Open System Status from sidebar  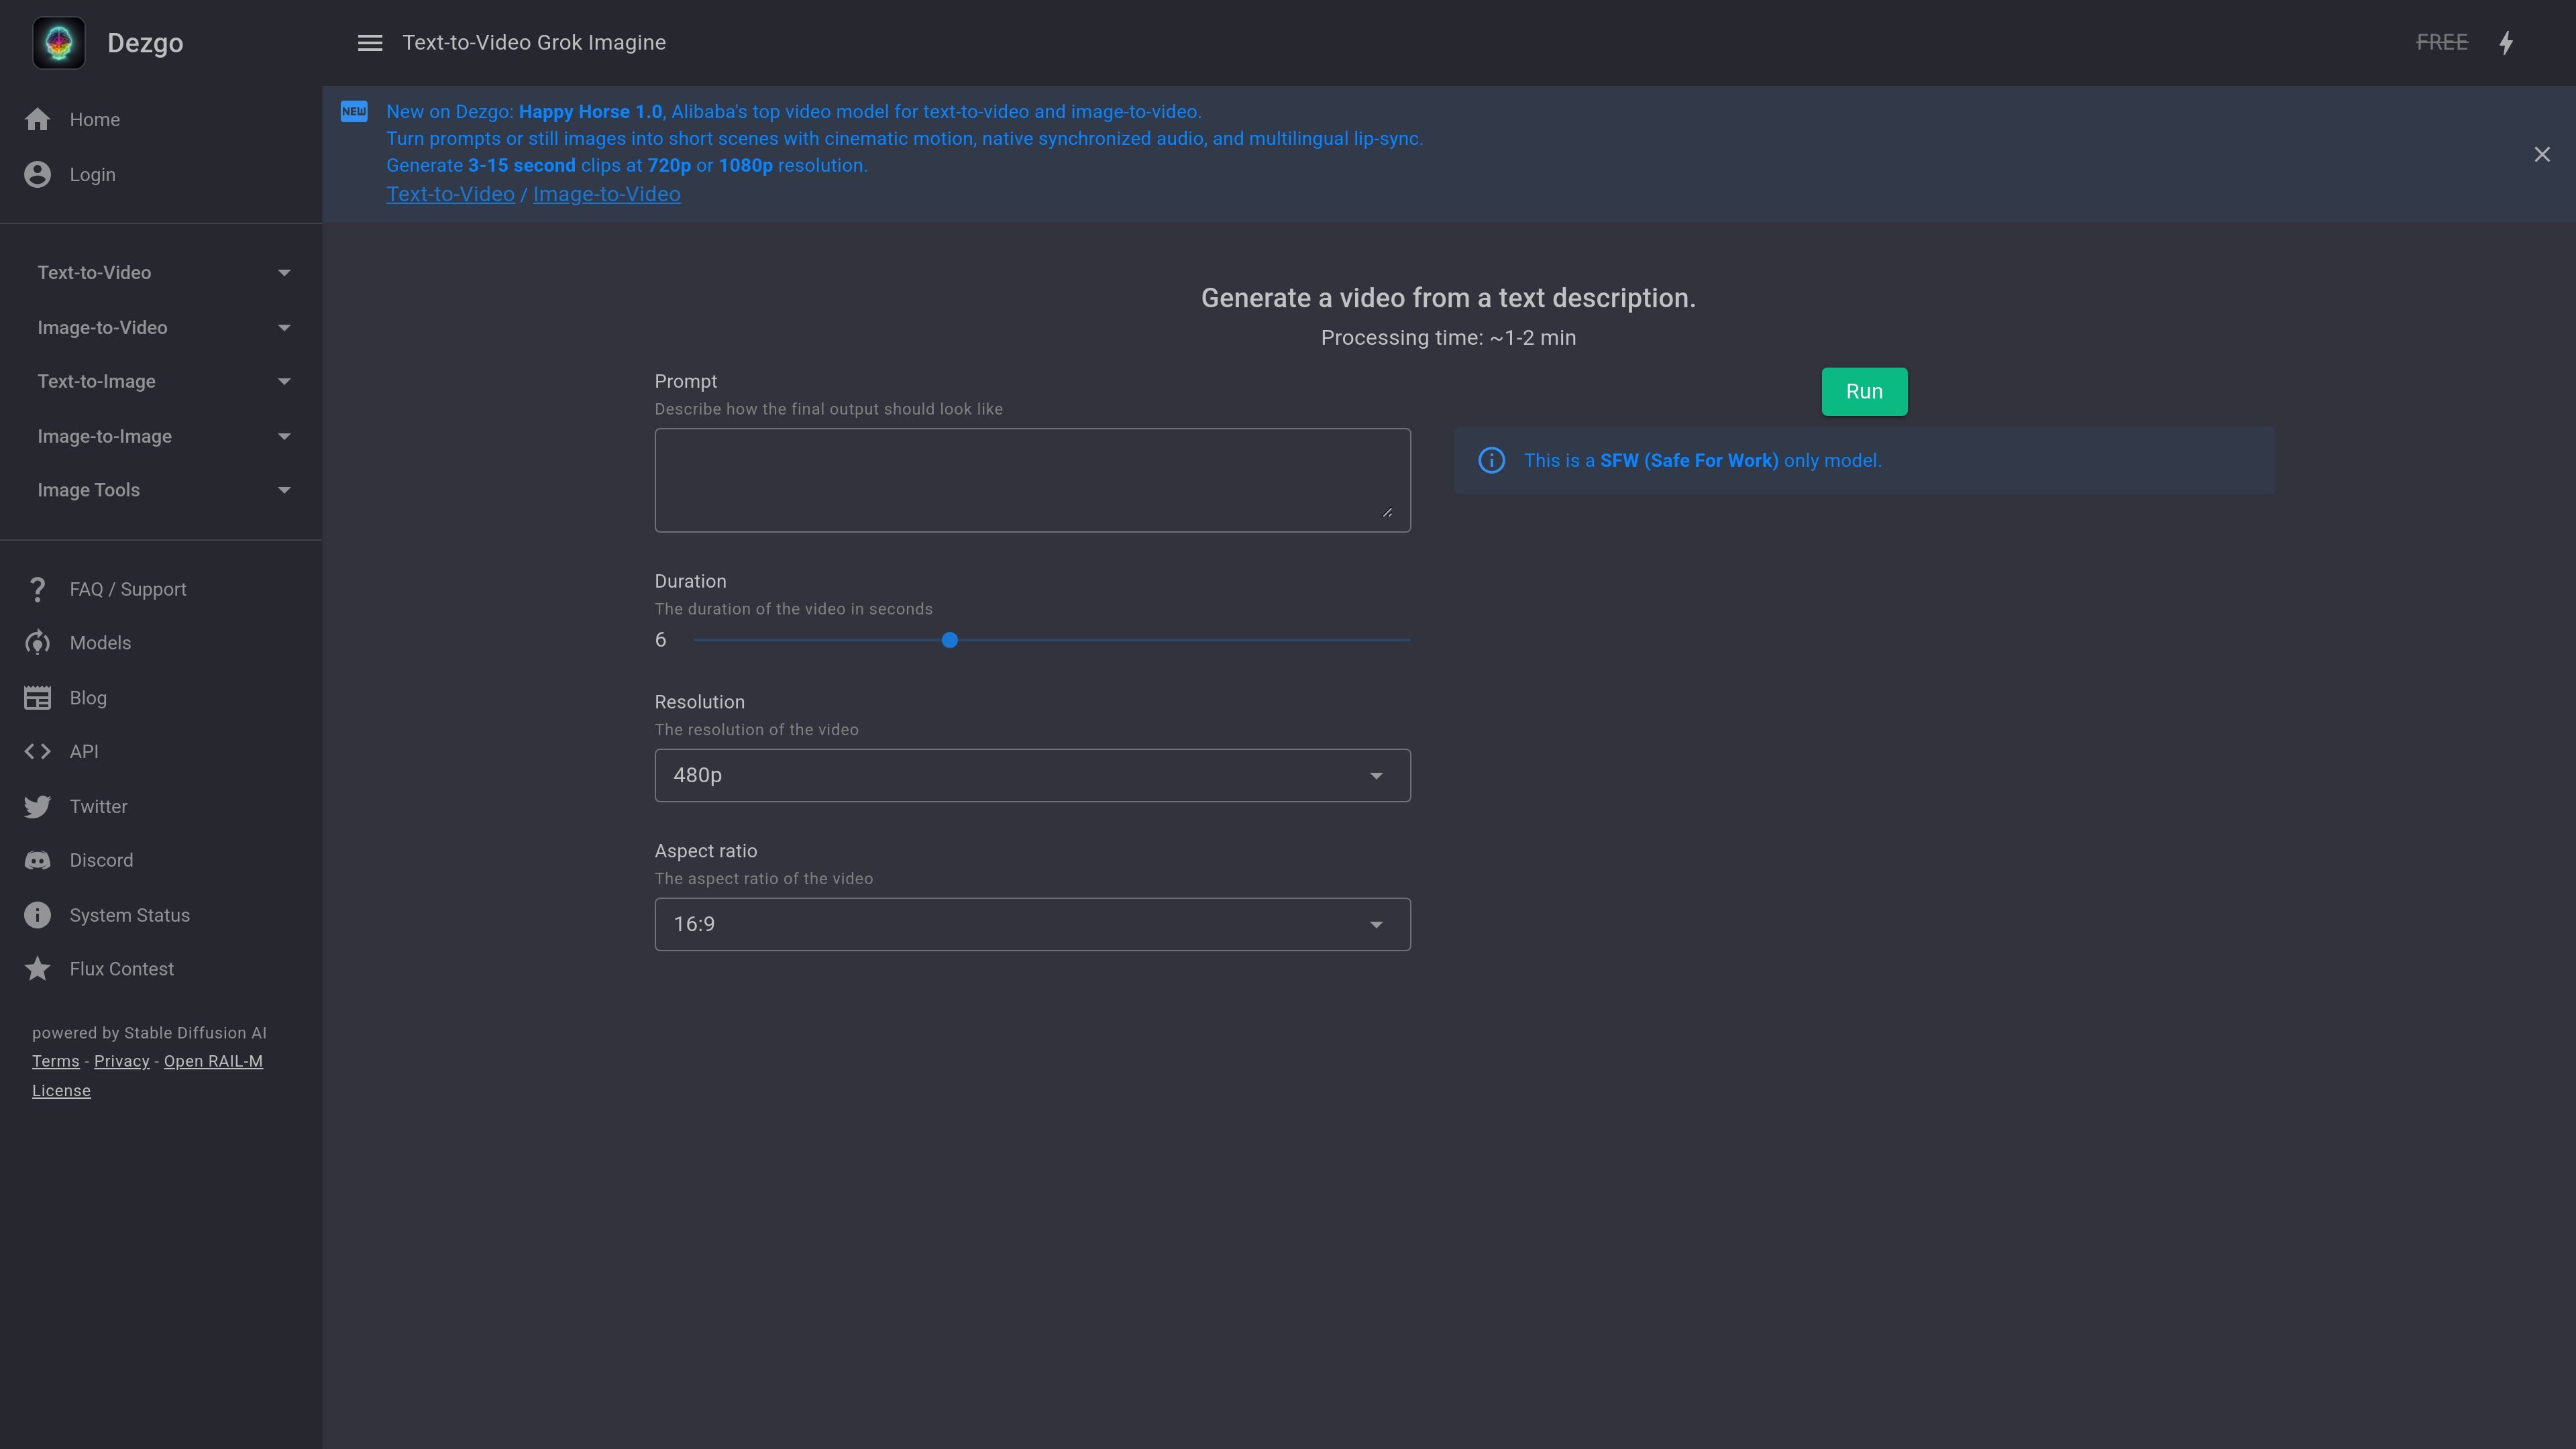(x=161, y=916)
